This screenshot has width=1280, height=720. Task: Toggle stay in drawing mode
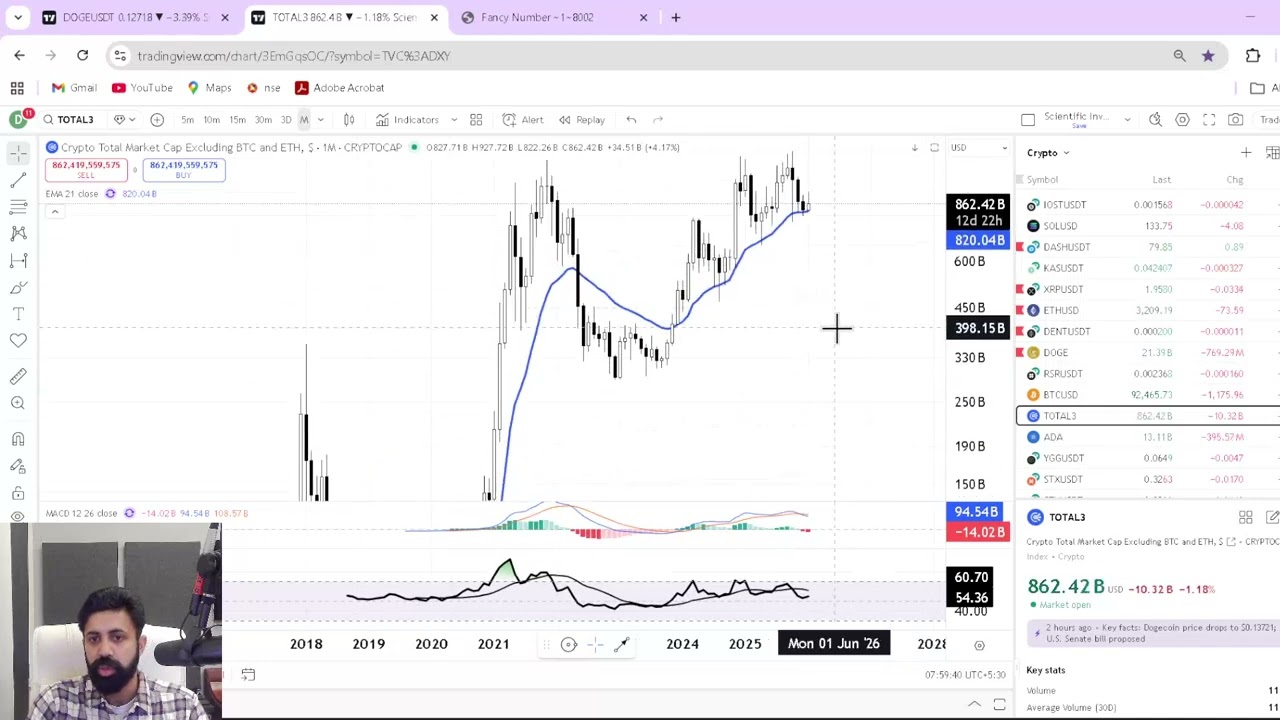18,466
